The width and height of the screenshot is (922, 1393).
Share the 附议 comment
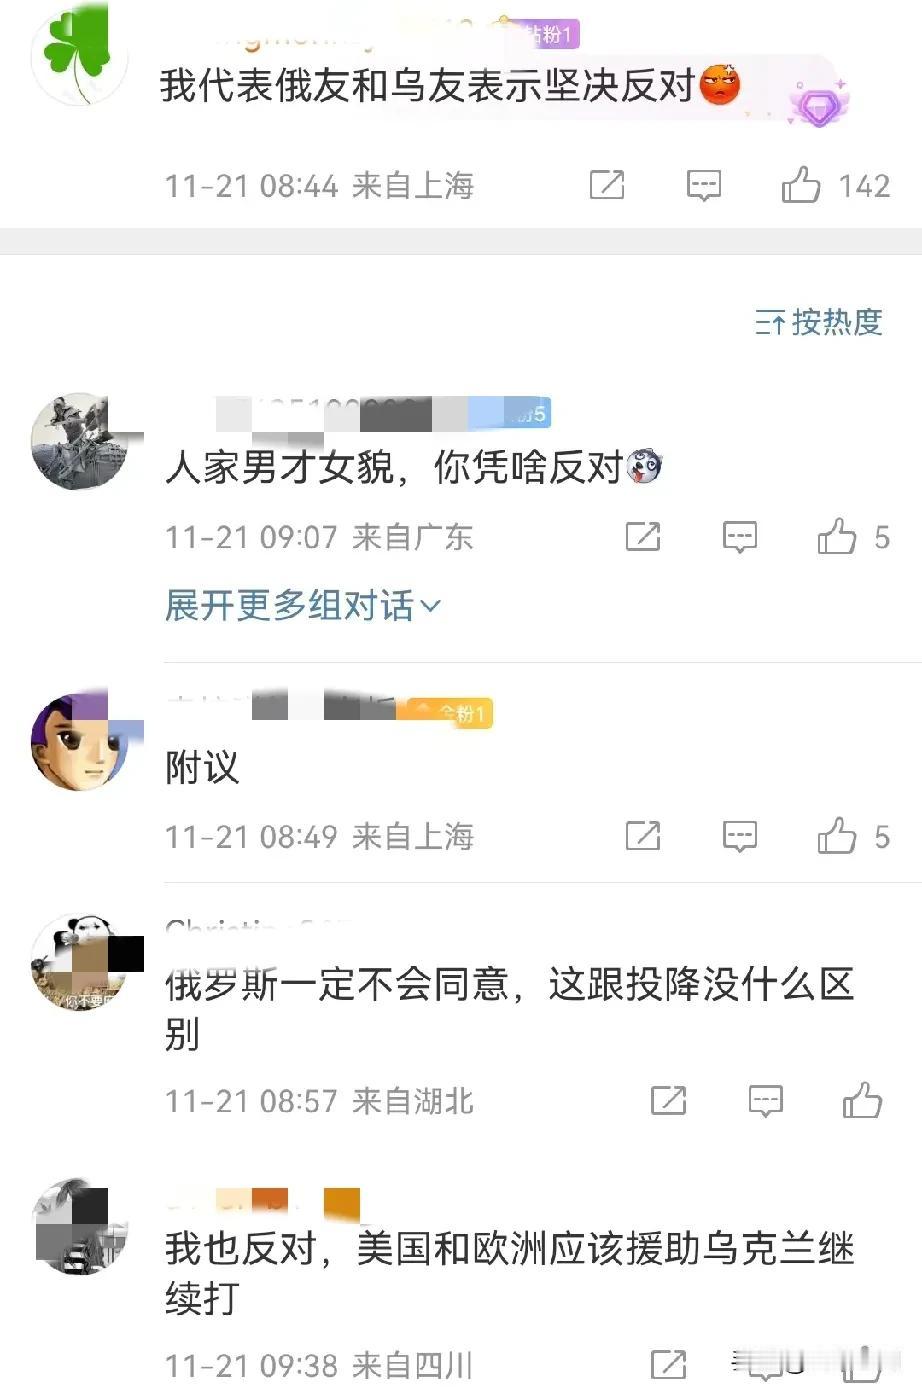tap(643, 836)
